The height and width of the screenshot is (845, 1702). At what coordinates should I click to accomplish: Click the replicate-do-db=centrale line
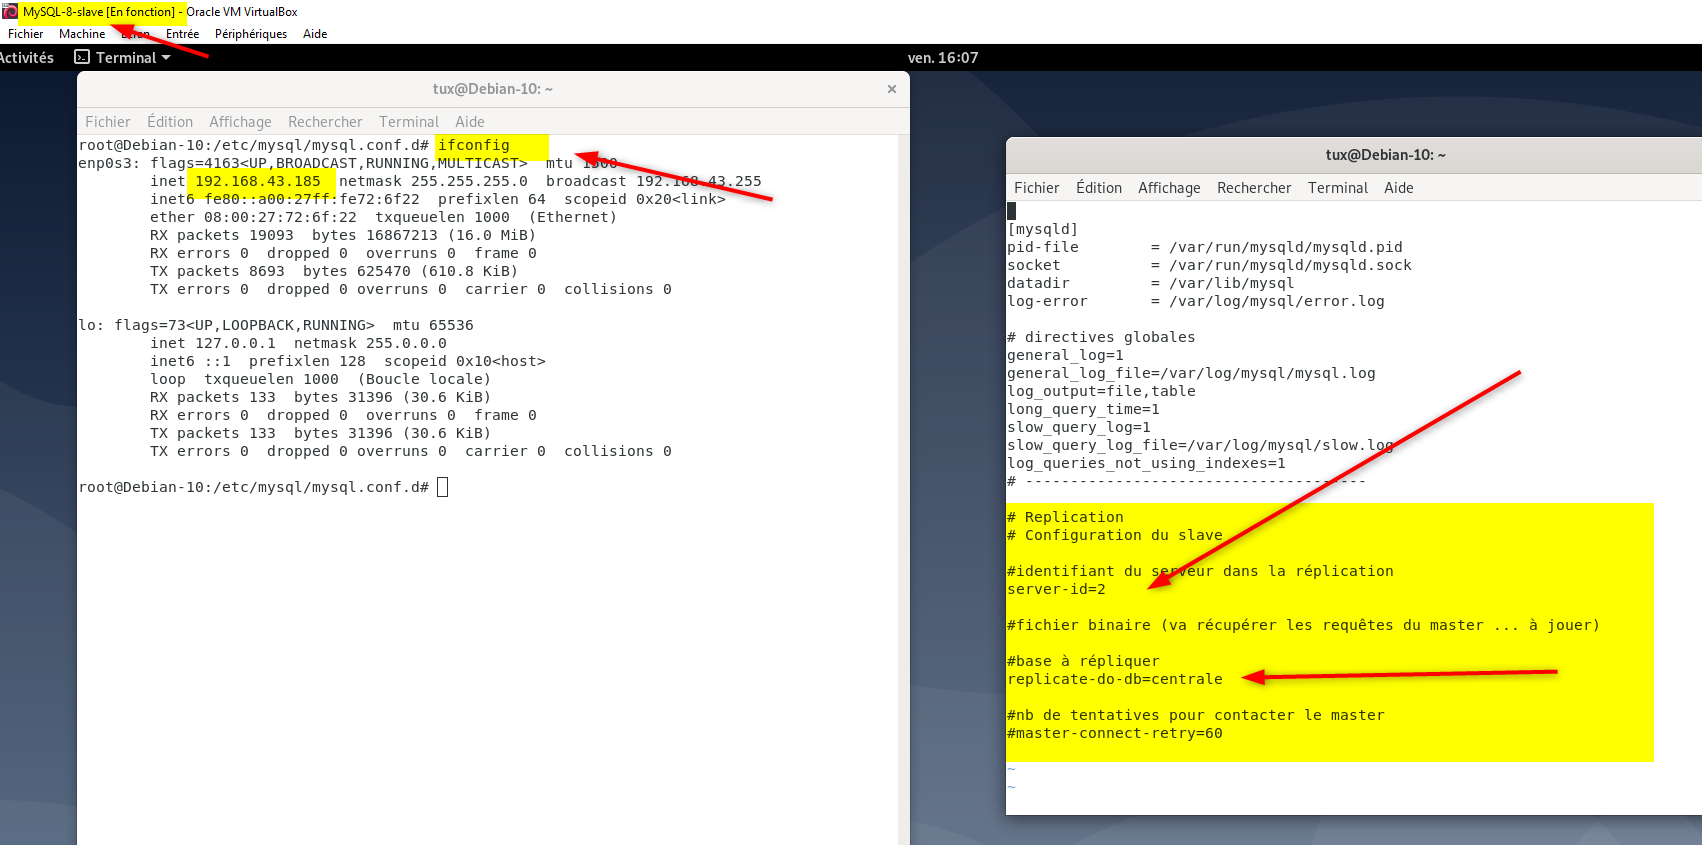1115,679
